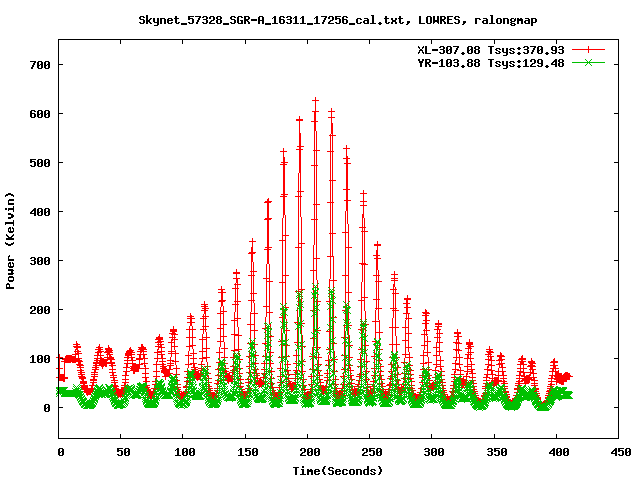
Task: Click the 500 tick label on y-axis
Action: [40, 163]
